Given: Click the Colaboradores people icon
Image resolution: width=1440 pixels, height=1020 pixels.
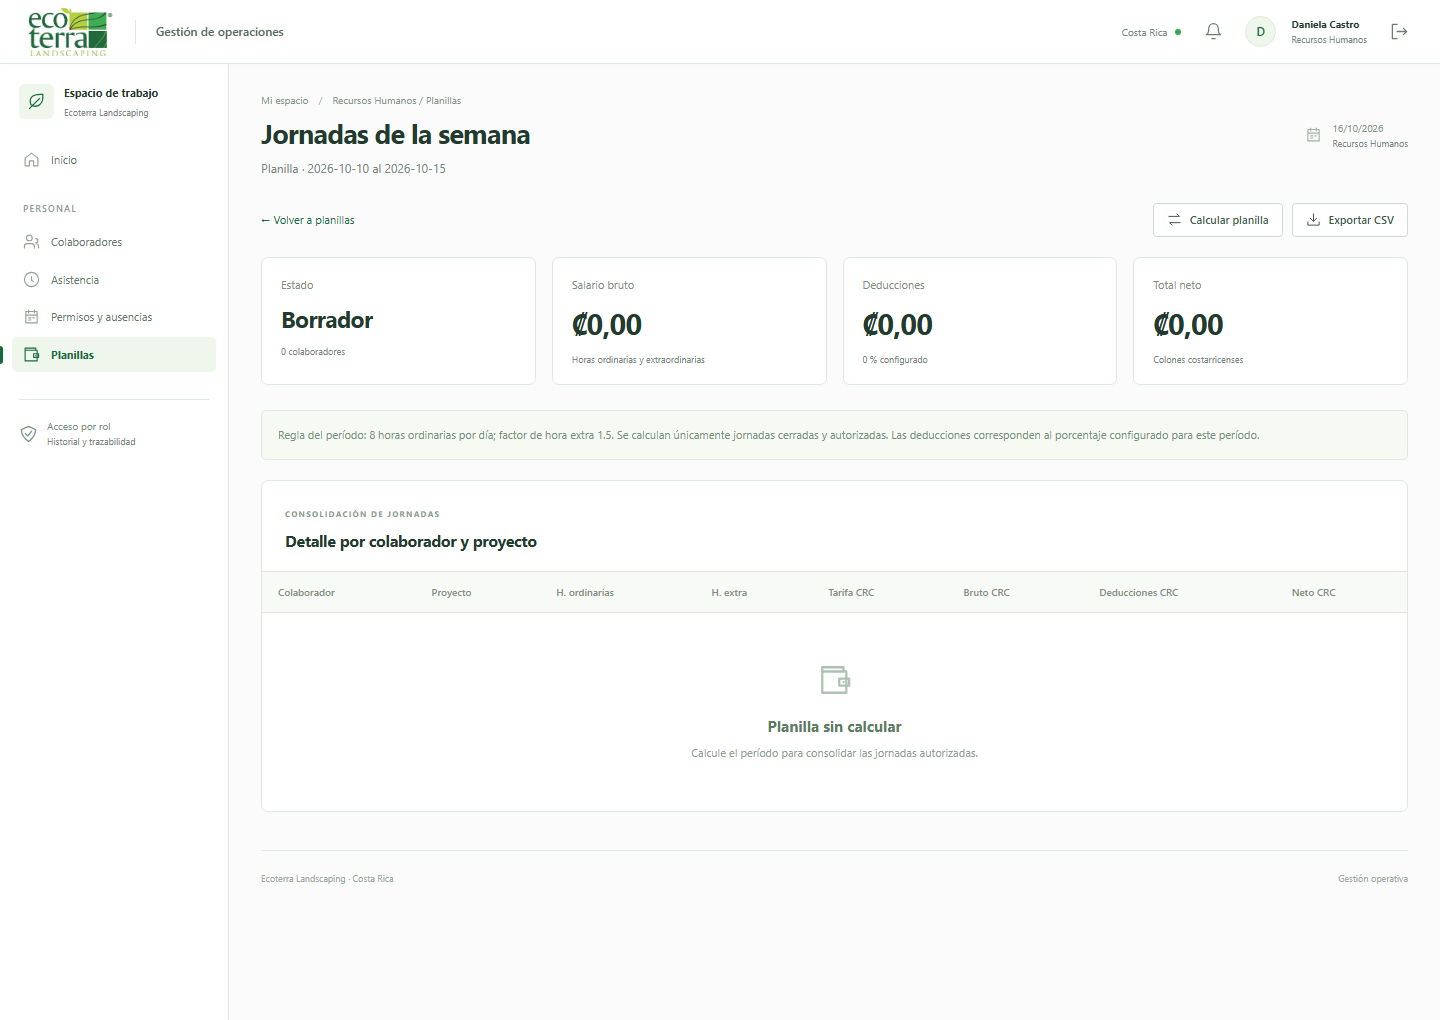Looking at the screenshot, I should click(x=32, y=242).
